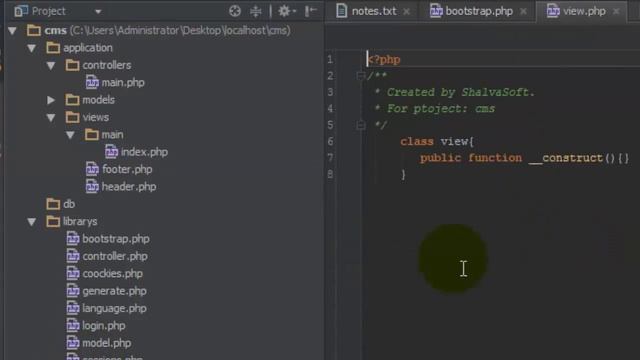Click the cms project folder icon
The height and width of the screenshot is (360, 640).
[x=34, y=30]
